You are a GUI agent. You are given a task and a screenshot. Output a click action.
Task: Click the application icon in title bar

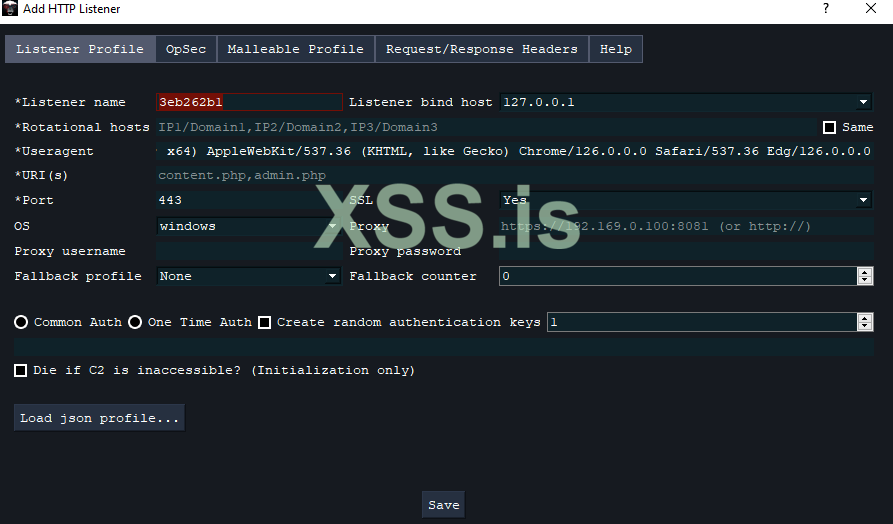click(10, 9)
